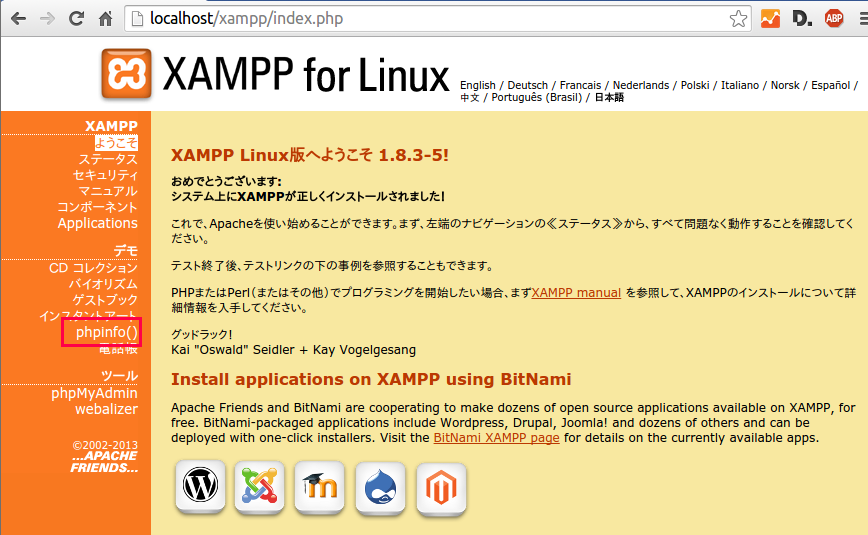The width and height of the screenshot is (868, 535).
Task: Follow the XAMPP manual link
Action: (x=576, y=292)
